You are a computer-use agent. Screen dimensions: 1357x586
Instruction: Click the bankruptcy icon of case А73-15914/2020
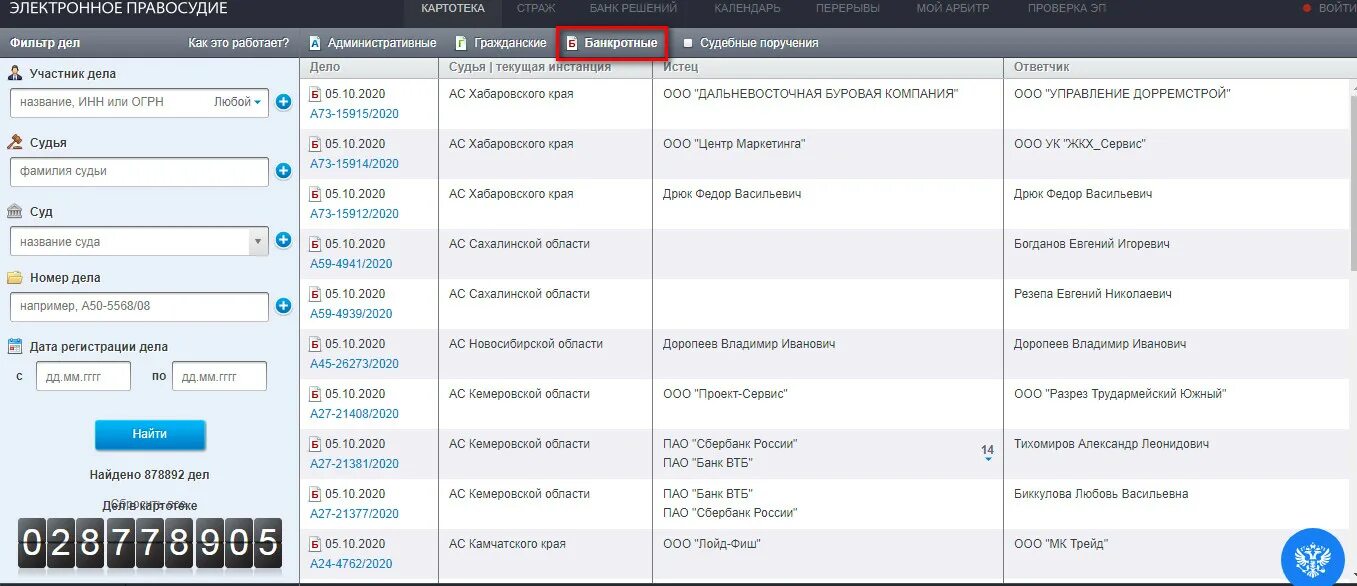point(315,144)
